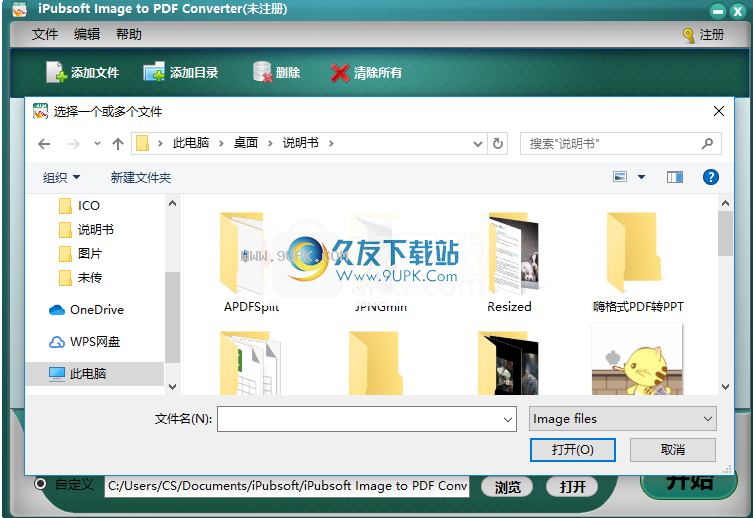Click the Add File (添加文件) toolbar icon
The height and width of the screenshot is (518, 753).
coord(56,72)
